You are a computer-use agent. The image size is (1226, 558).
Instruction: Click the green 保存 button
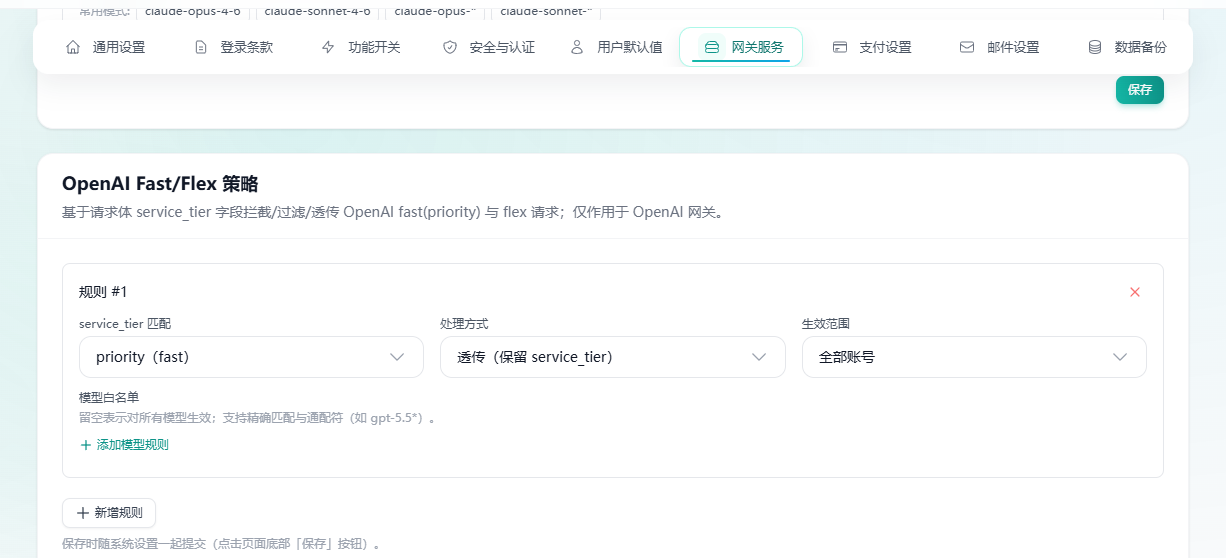[x=1140, y=90]
